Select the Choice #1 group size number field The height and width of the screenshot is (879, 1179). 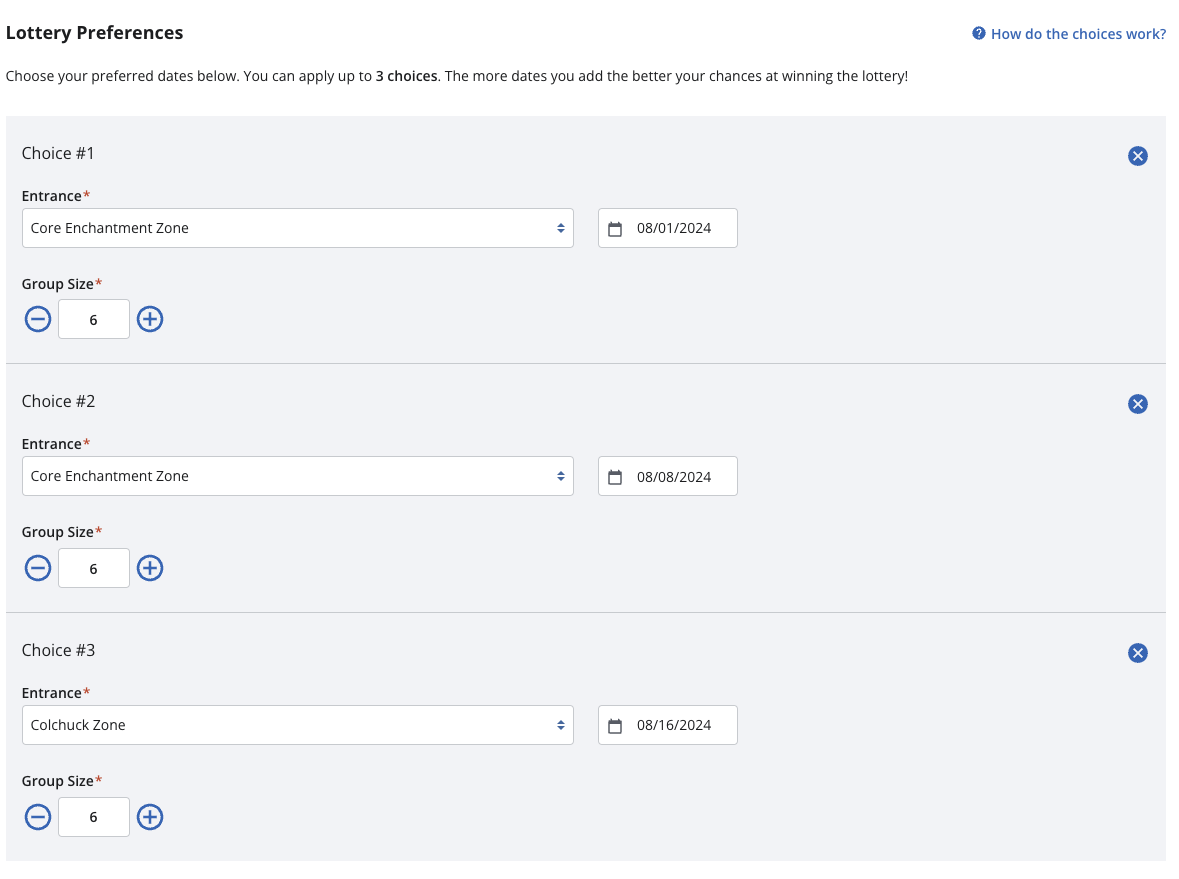[x=94, y=320]
